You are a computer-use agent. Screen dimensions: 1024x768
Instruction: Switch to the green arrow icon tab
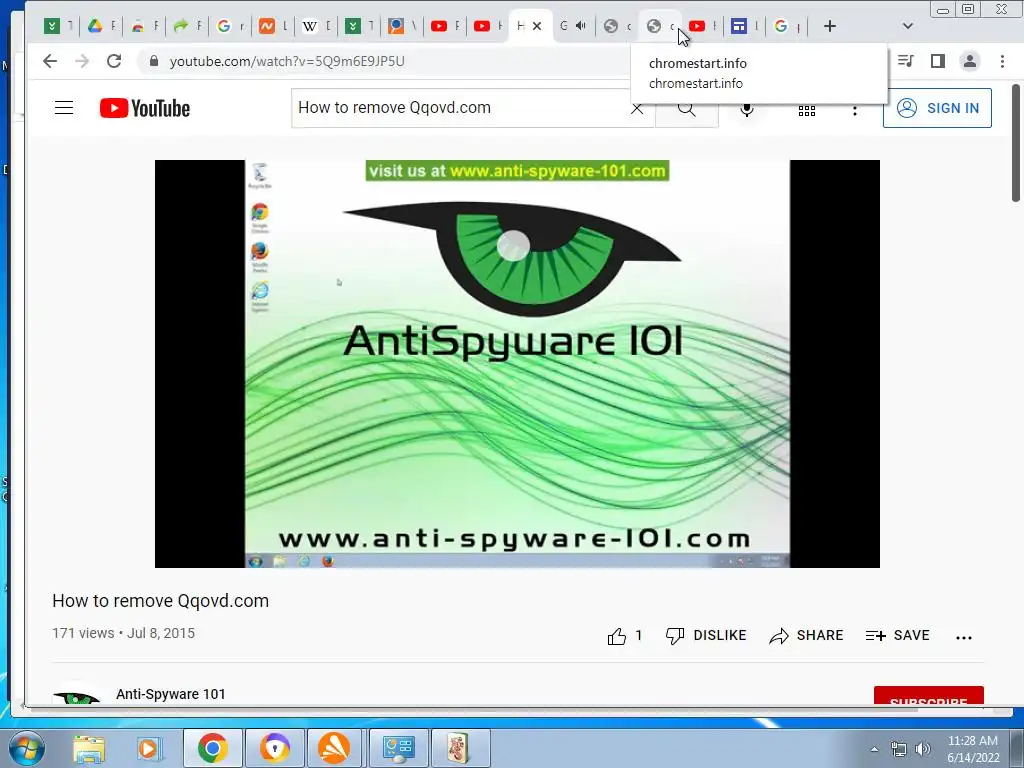point(187,26)
